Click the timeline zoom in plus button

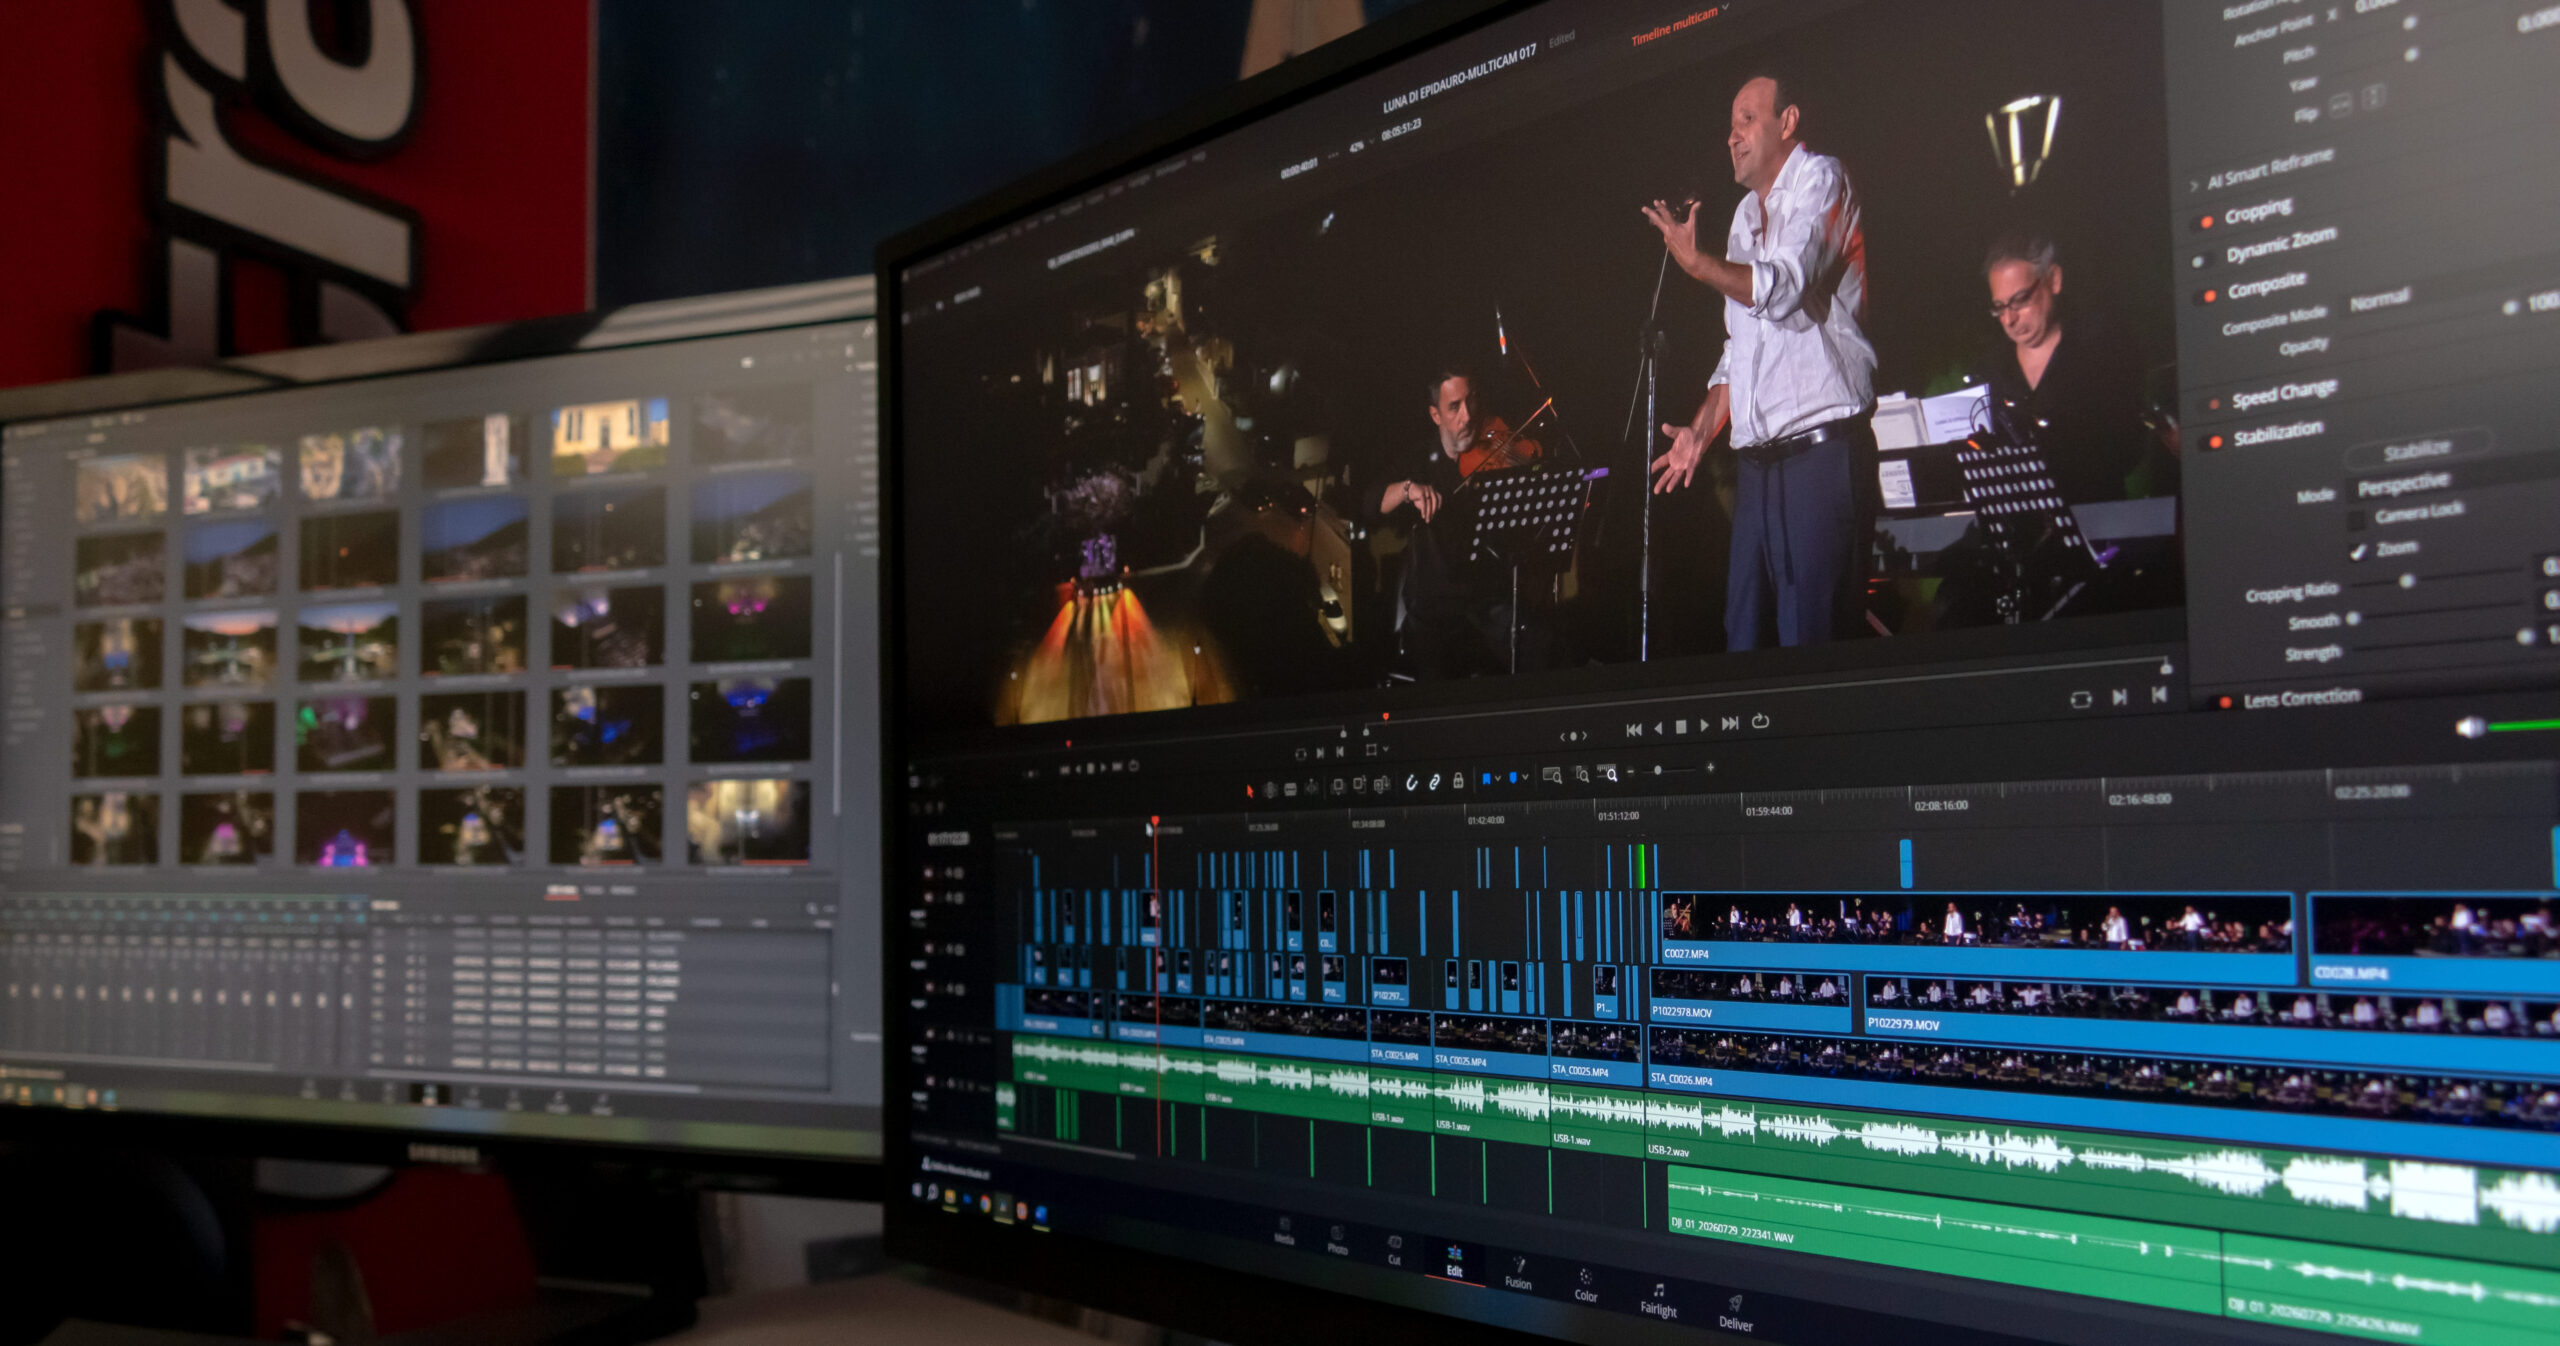(x=1710, y=767)
